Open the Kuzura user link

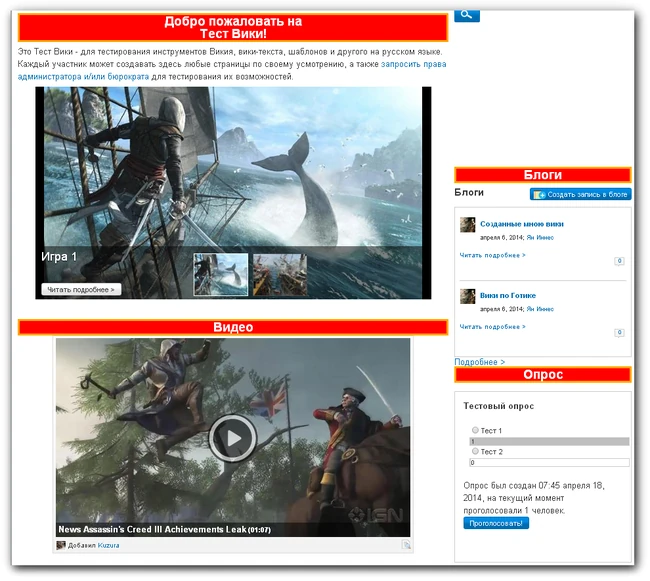pos(108,545)
